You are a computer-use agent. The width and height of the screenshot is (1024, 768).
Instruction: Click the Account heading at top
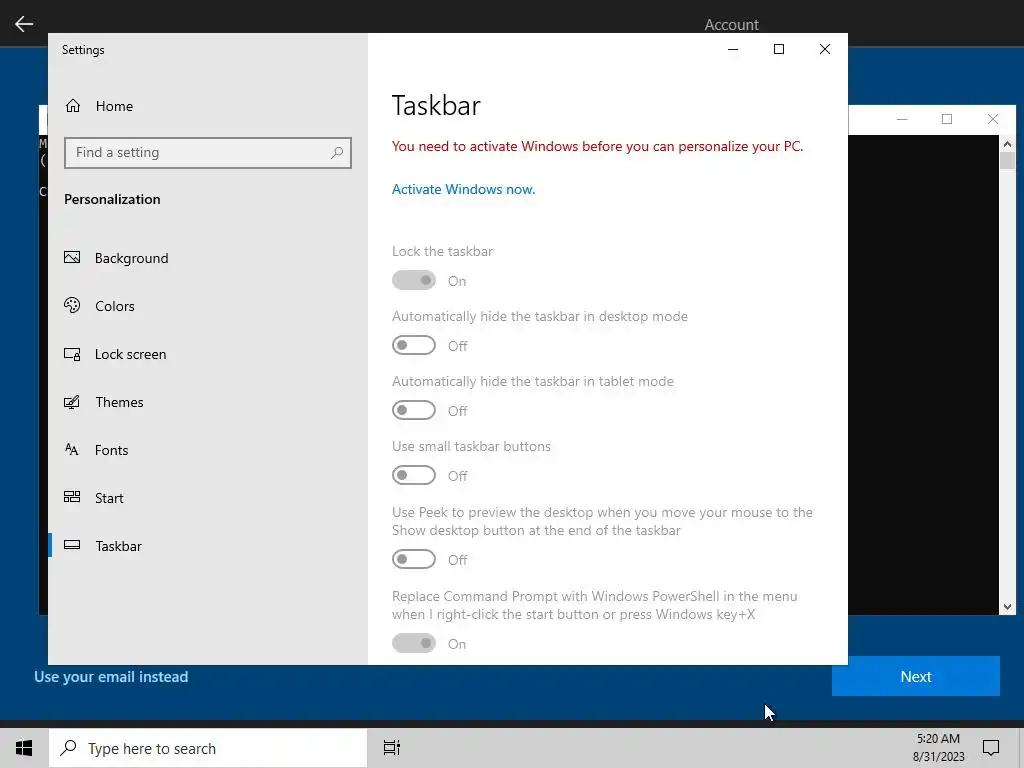[x=731, y=25]
